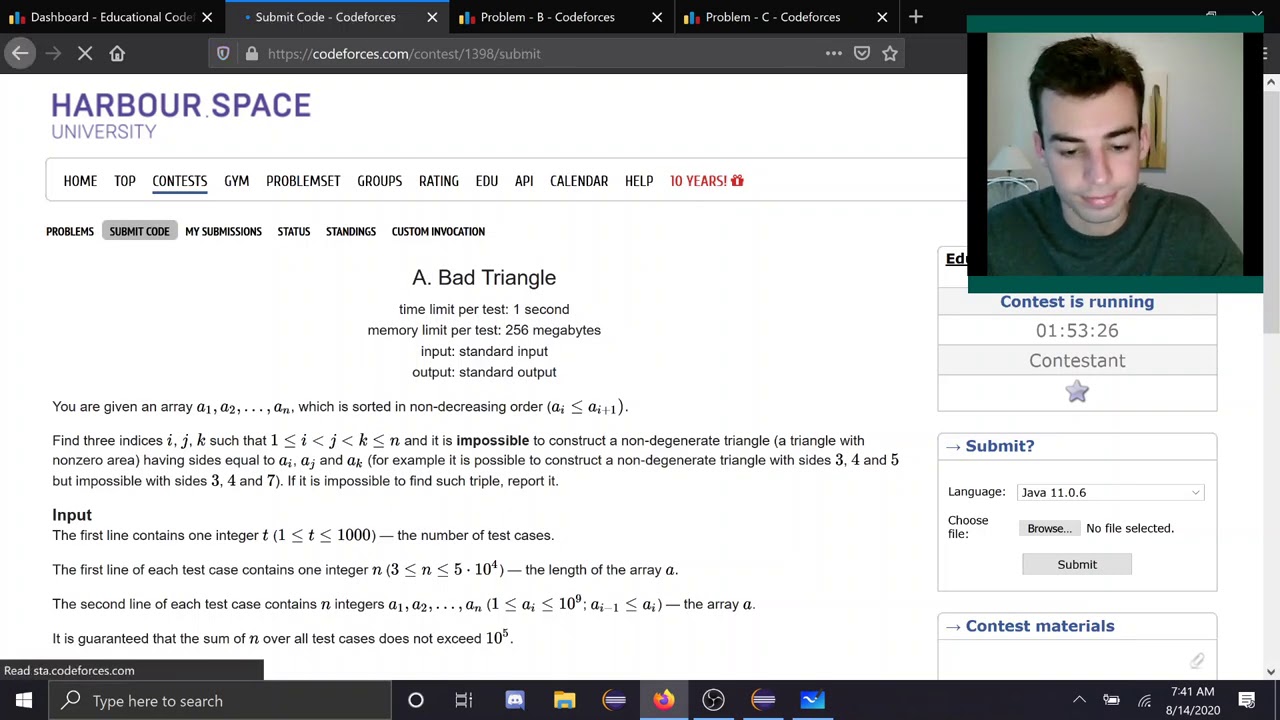This screenshot has width=1280, height=720.
Task: Open OBS Studio from the taskbar
Action: (x=713, y=700)
